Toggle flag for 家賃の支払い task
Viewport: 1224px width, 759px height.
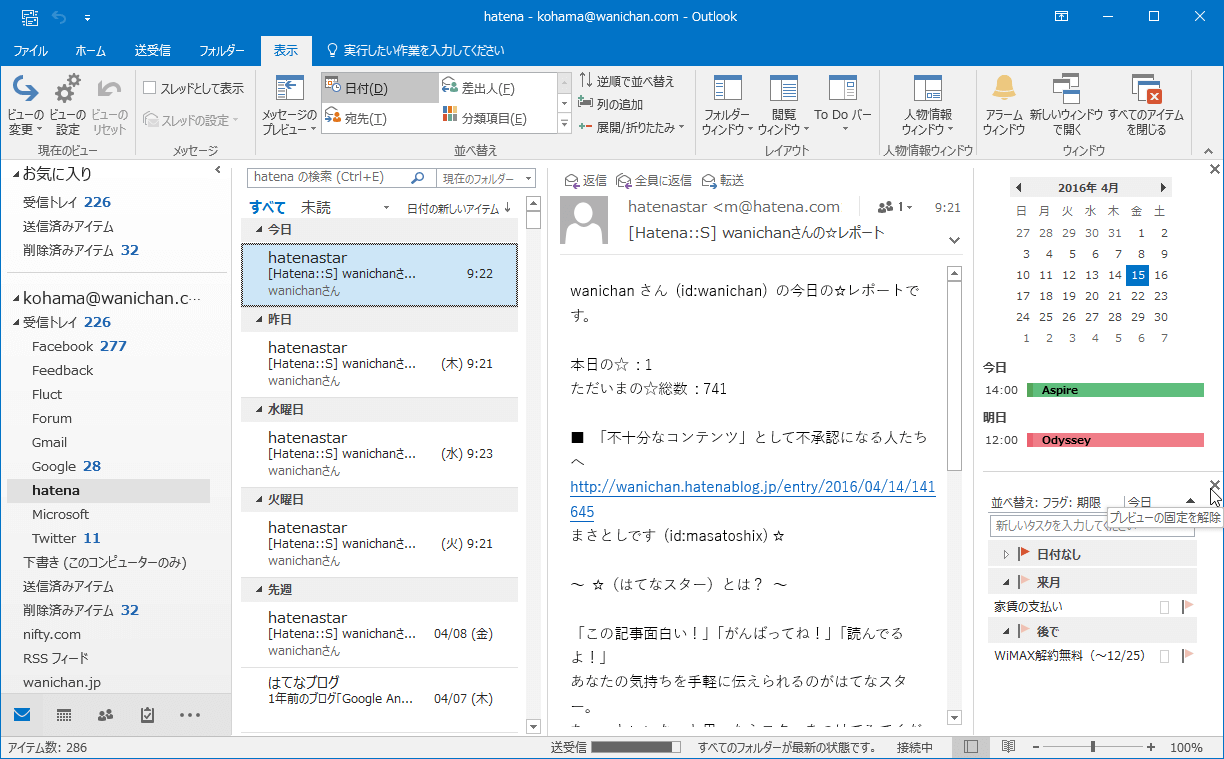tap(1188, 607)
